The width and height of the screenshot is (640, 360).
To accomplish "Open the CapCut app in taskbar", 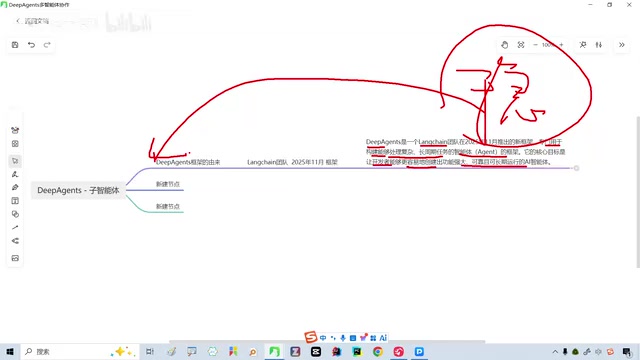I will 316,351.
